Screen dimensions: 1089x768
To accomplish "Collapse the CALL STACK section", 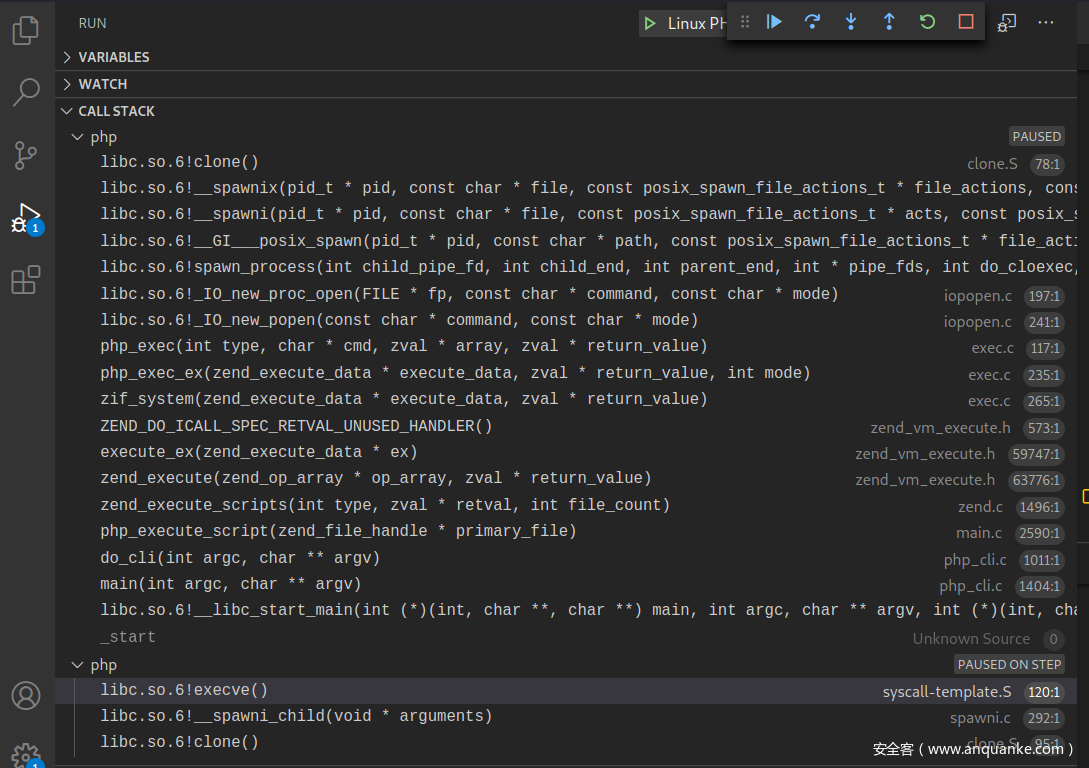I will pos(116,111).
